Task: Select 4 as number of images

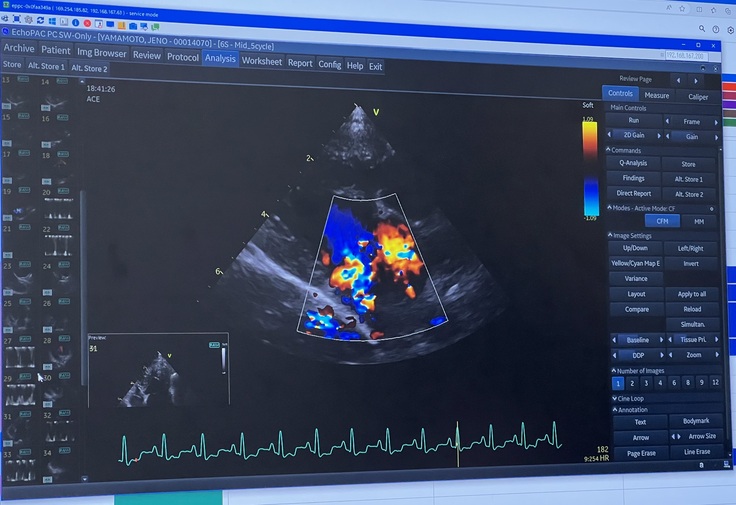Action: coord(661,383)
